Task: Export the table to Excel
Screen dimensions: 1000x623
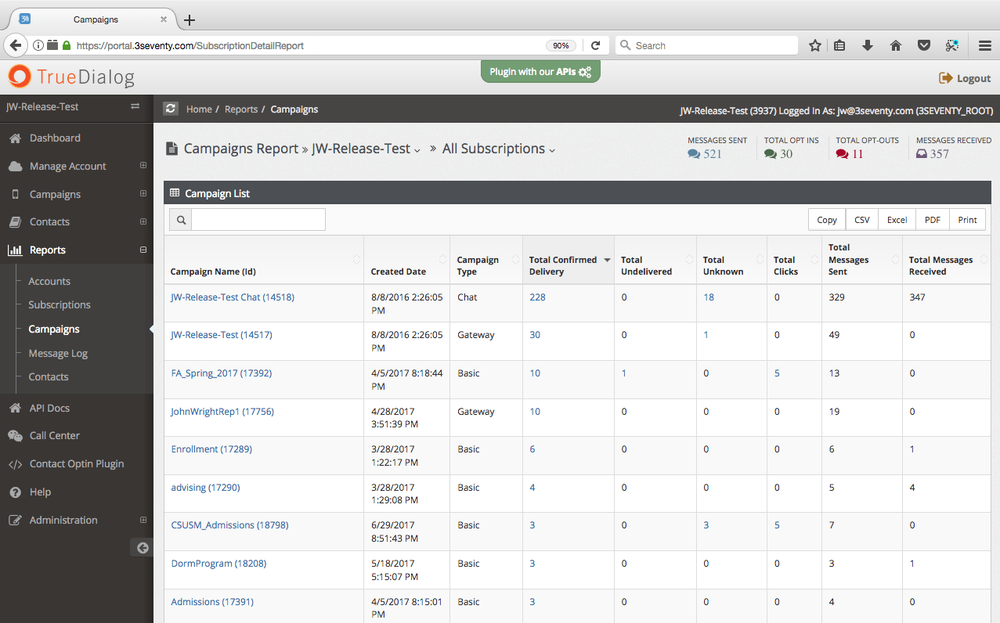Action: click(897, 219)
